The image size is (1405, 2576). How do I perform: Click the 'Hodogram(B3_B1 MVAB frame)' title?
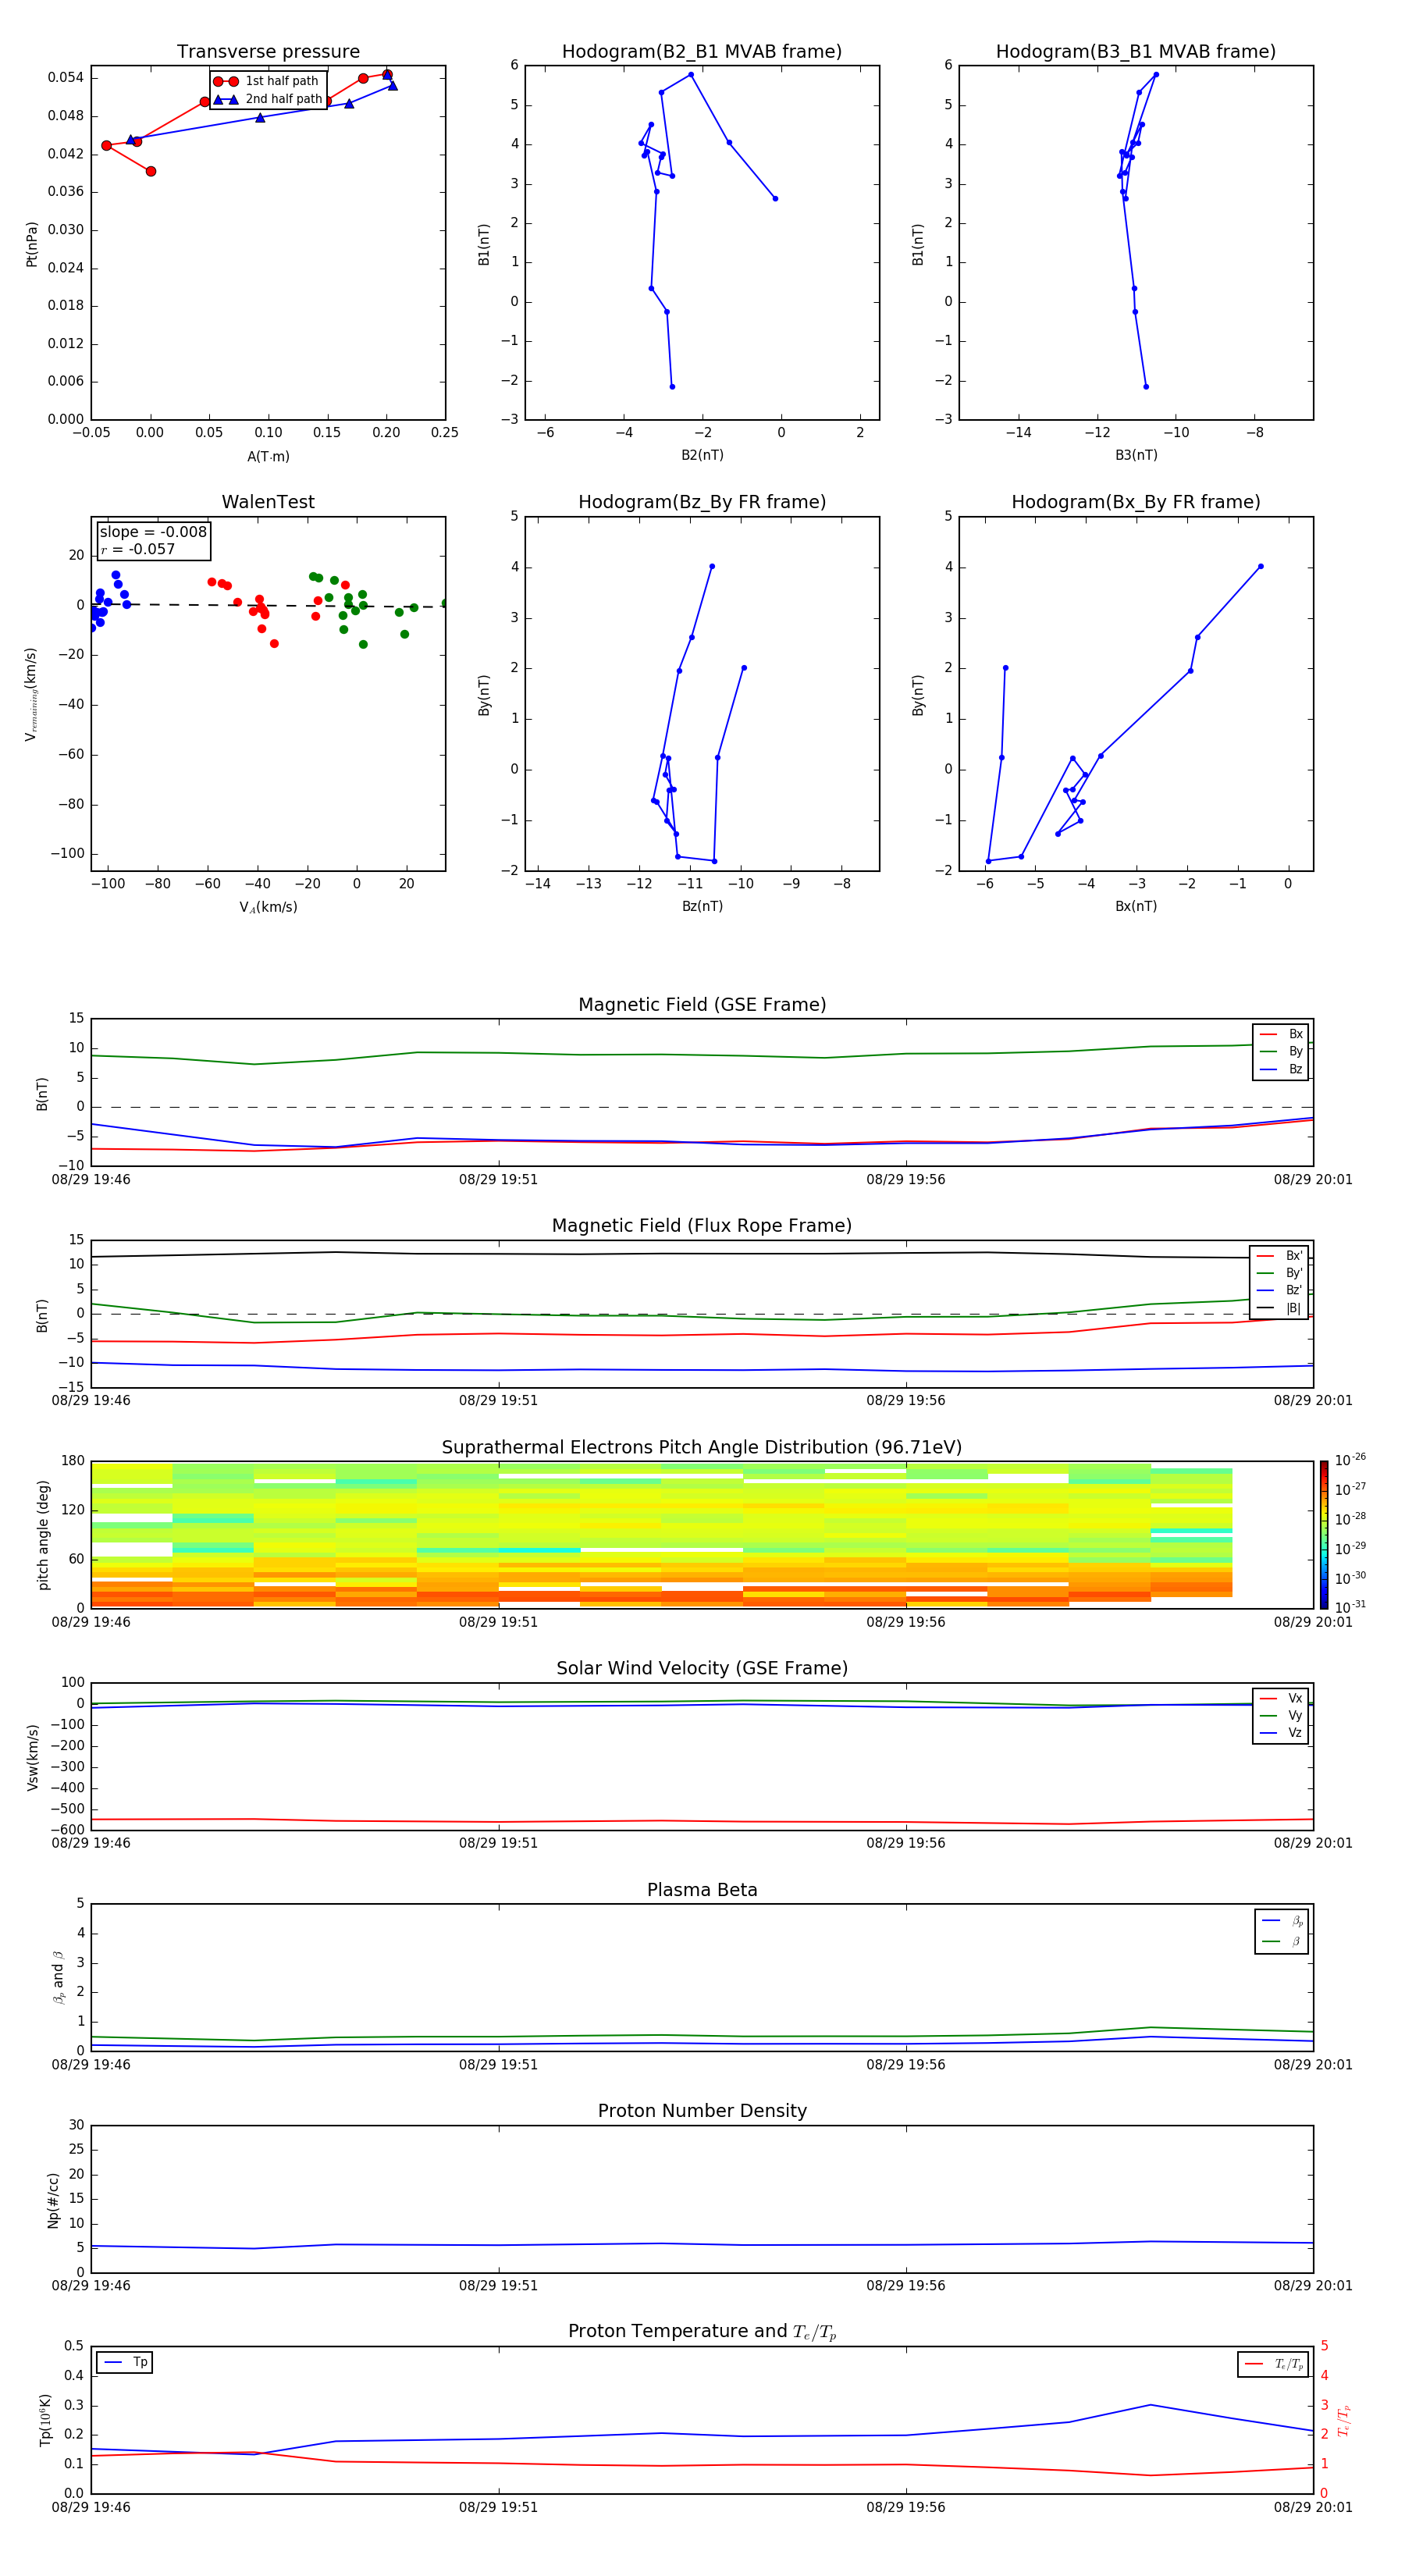pyautogui.click(x=1136, y=52)
